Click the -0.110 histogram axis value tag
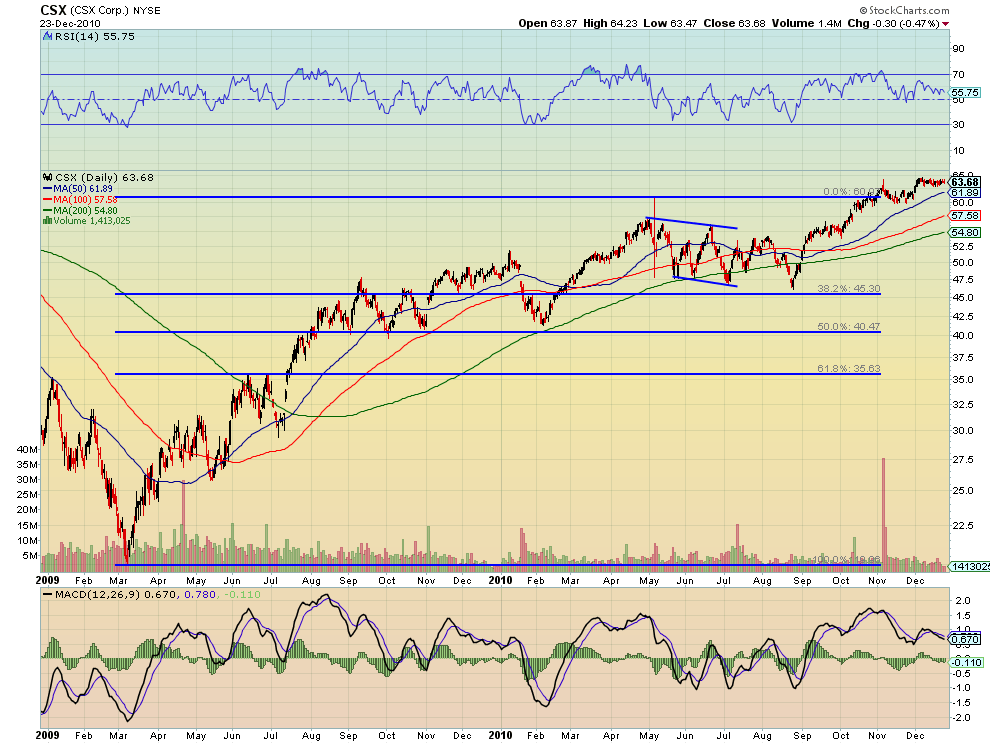The height and width of the screenshot is (744, 990). pos(966,662)
